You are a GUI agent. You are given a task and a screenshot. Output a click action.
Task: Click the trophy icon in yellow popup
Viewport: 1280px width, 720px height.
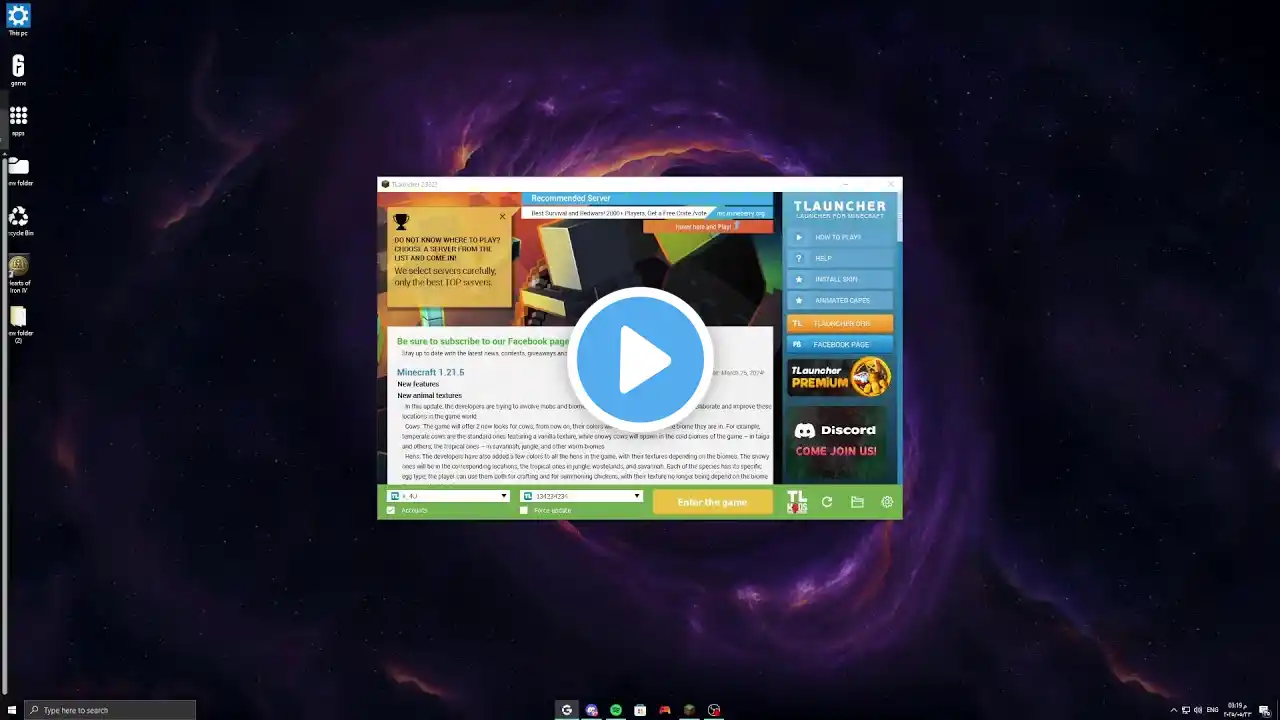point(401,222)
